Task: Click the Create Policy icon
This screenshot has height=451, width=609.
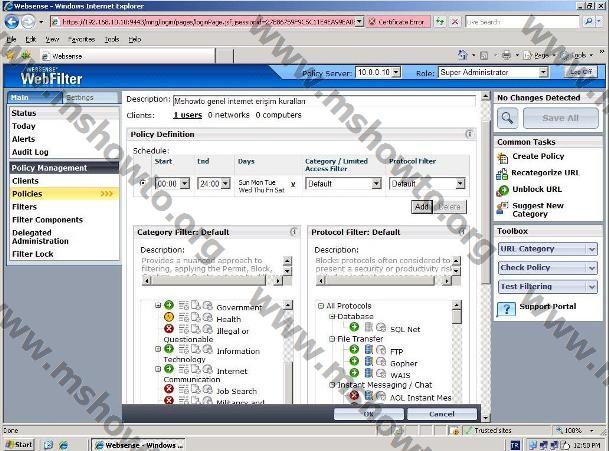Action: 503,157
